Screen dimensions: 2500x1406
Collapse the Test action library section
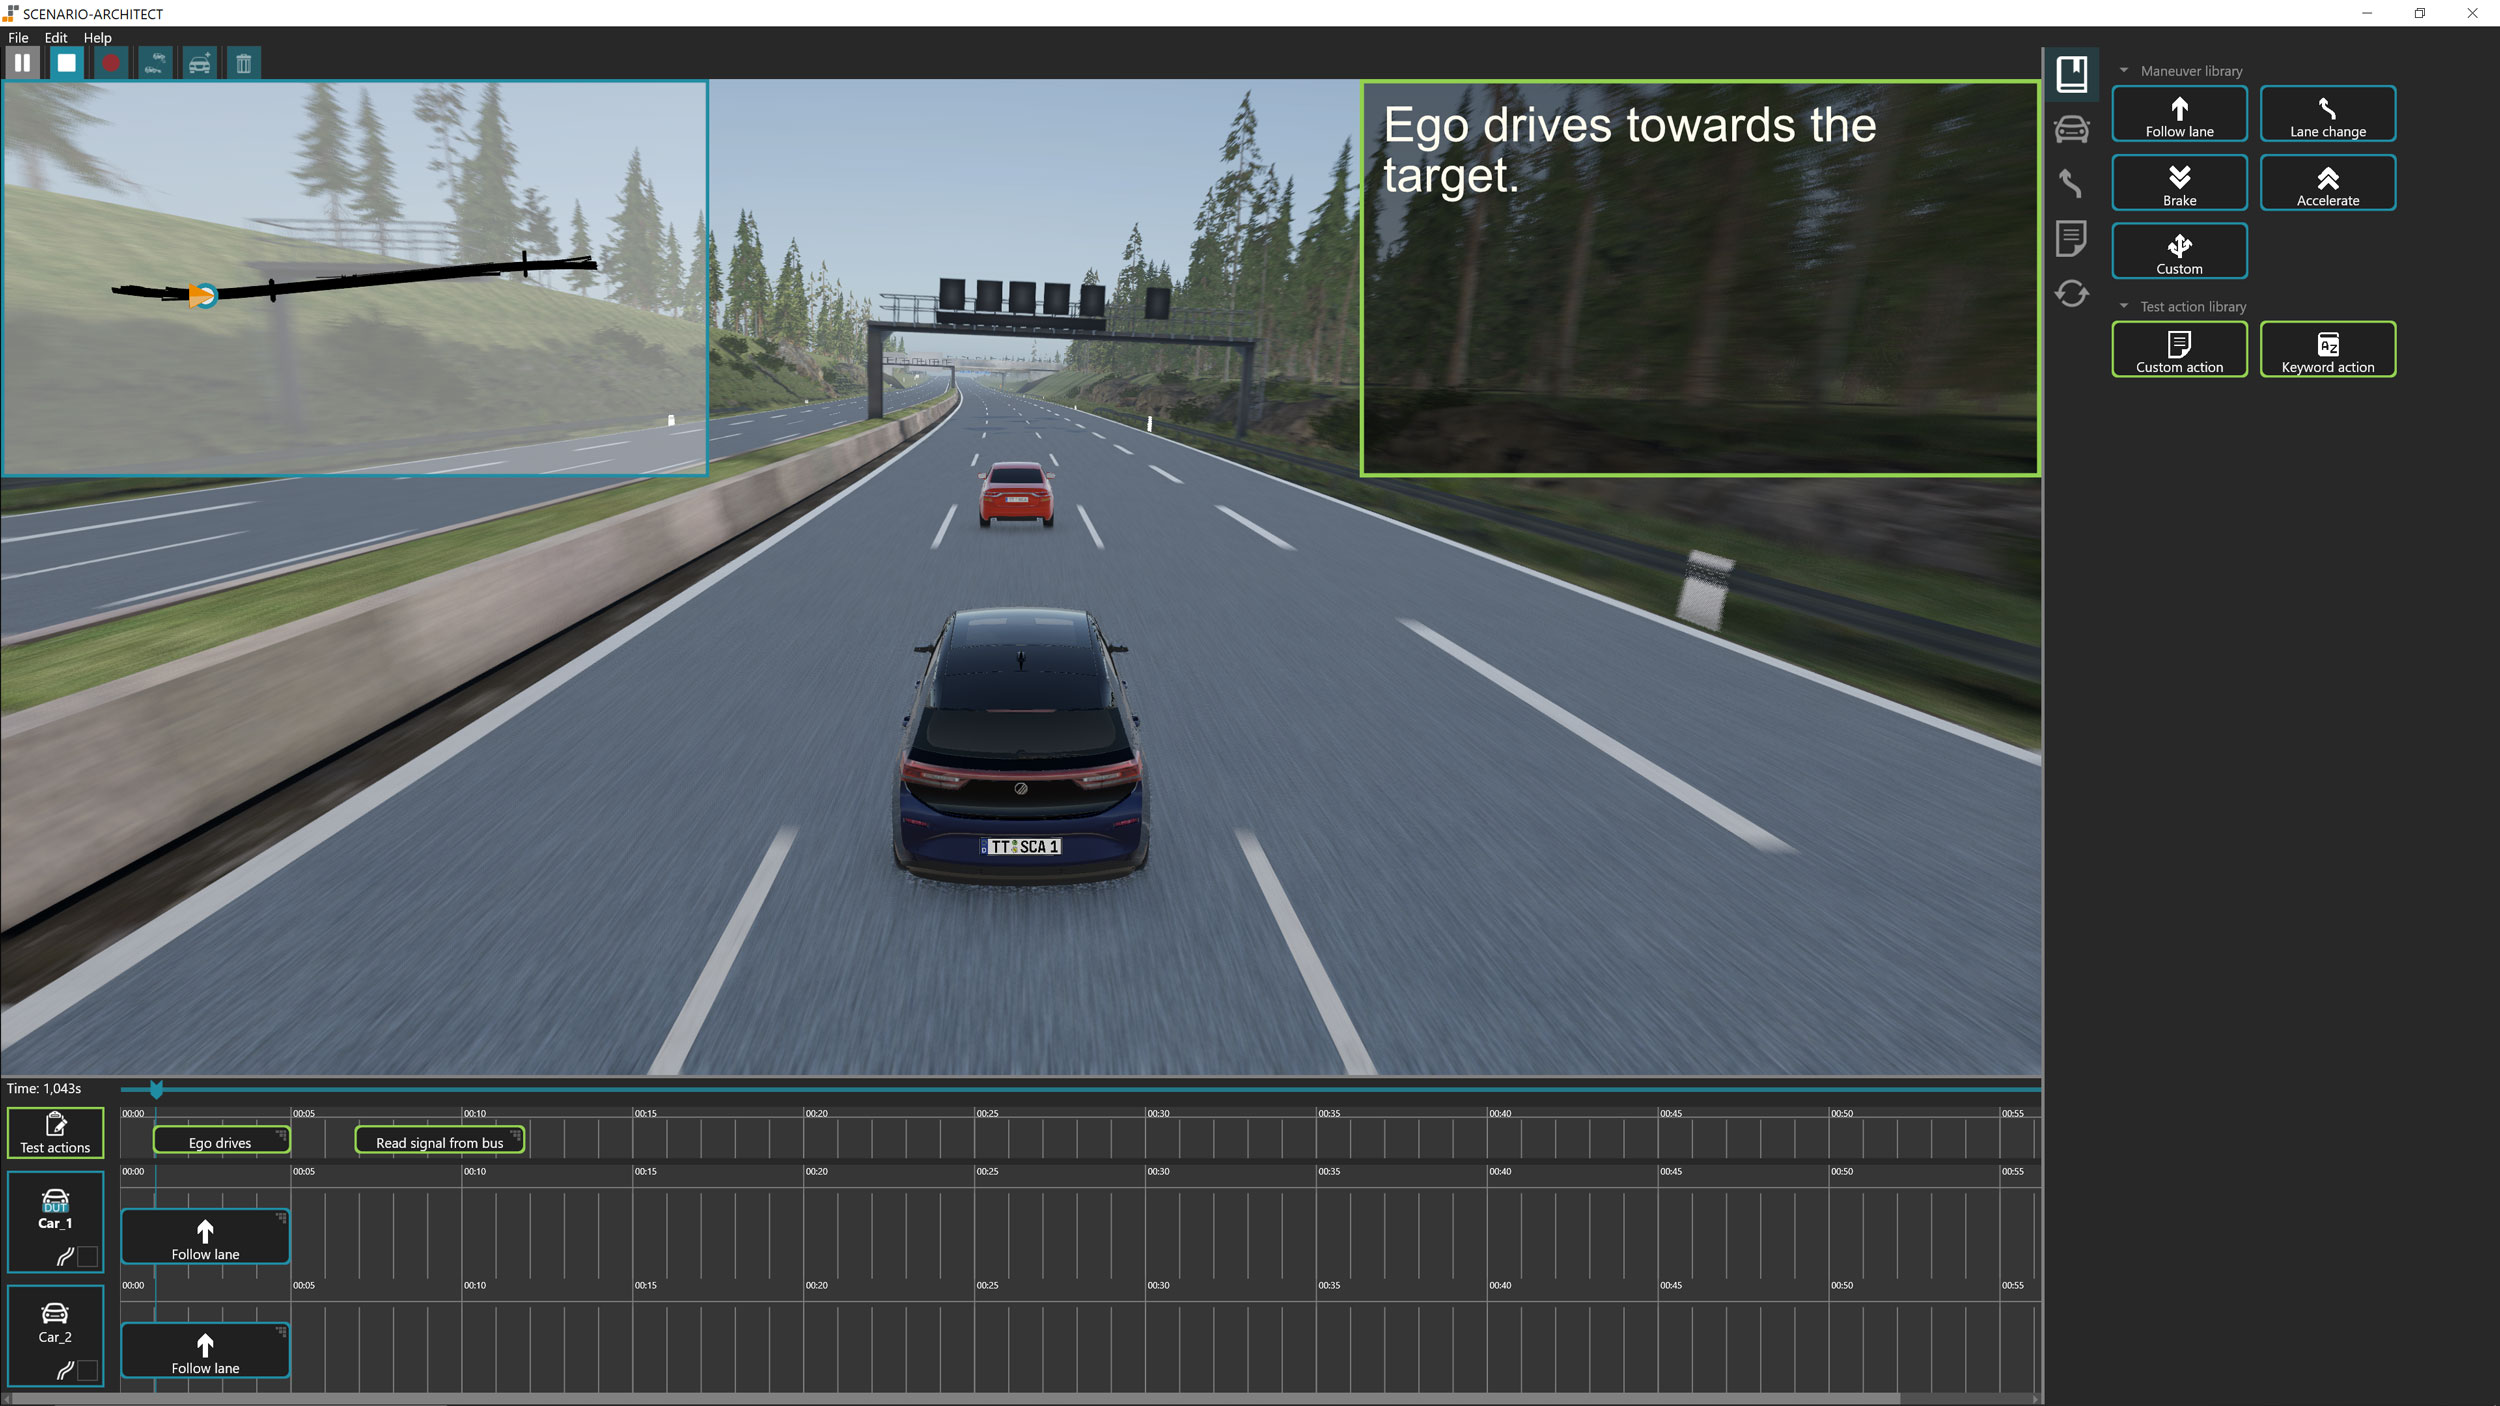(2123, 306)
